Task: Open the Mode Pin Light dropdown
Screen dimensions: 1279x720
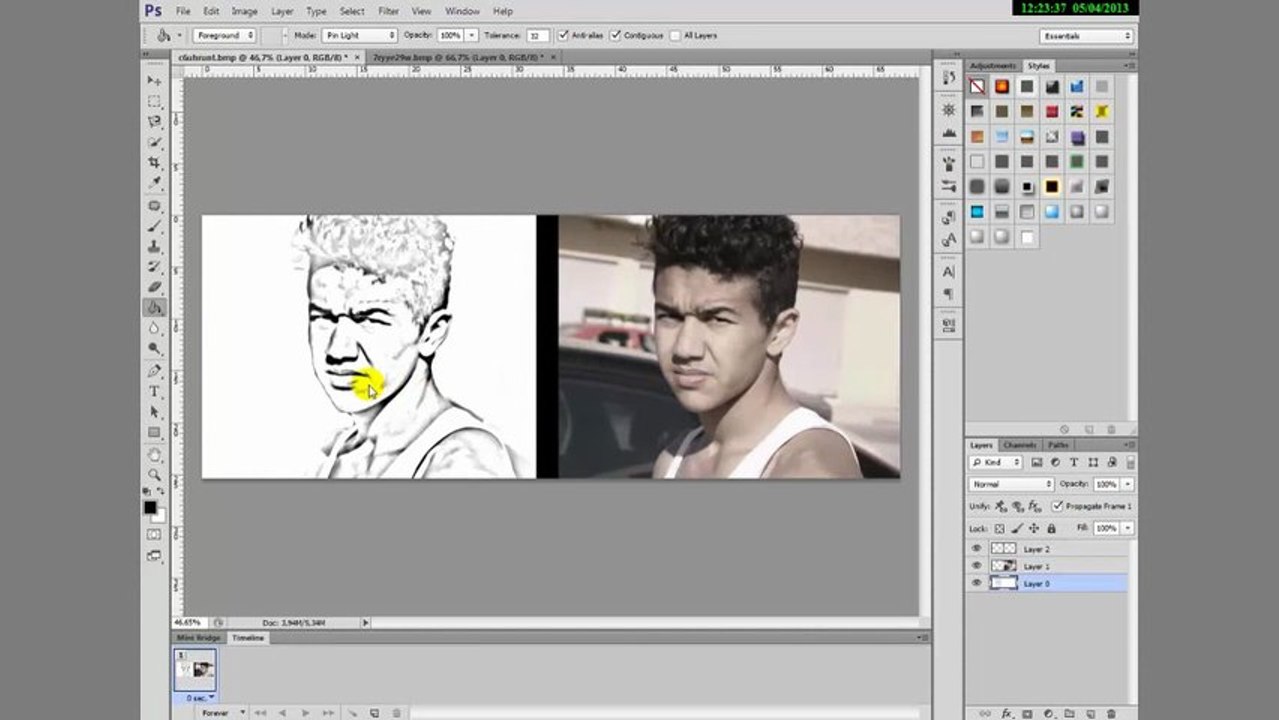Action: coord(358,35)
